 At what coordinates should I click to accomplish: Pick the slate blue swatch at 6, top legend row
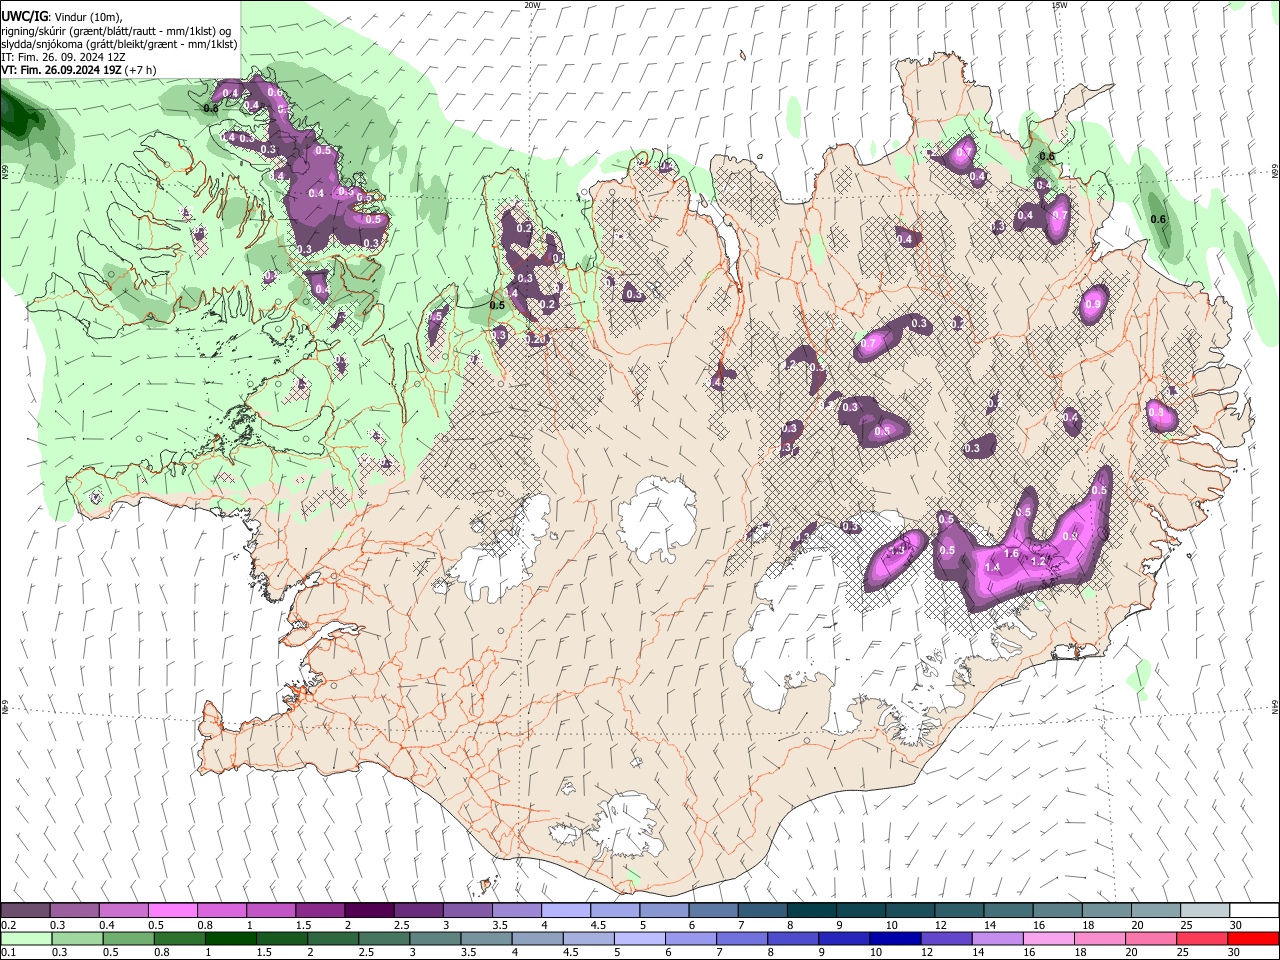pos(711,910)
